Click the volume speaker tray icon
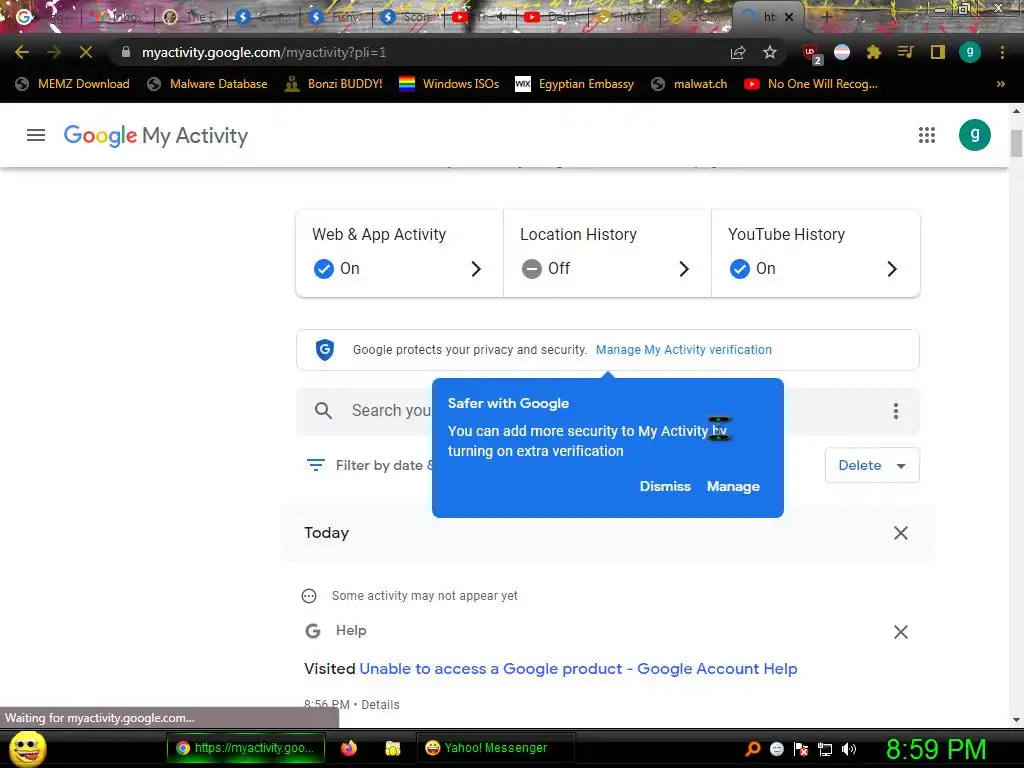1024x768 pixels. 849,749
